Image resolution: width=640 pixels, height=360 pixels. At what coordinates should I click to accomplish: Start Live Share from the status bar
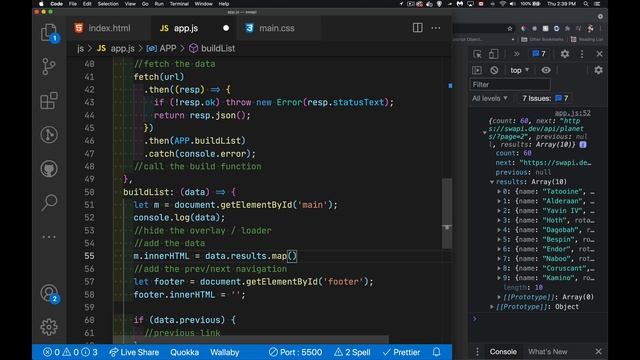pos(134,352)
